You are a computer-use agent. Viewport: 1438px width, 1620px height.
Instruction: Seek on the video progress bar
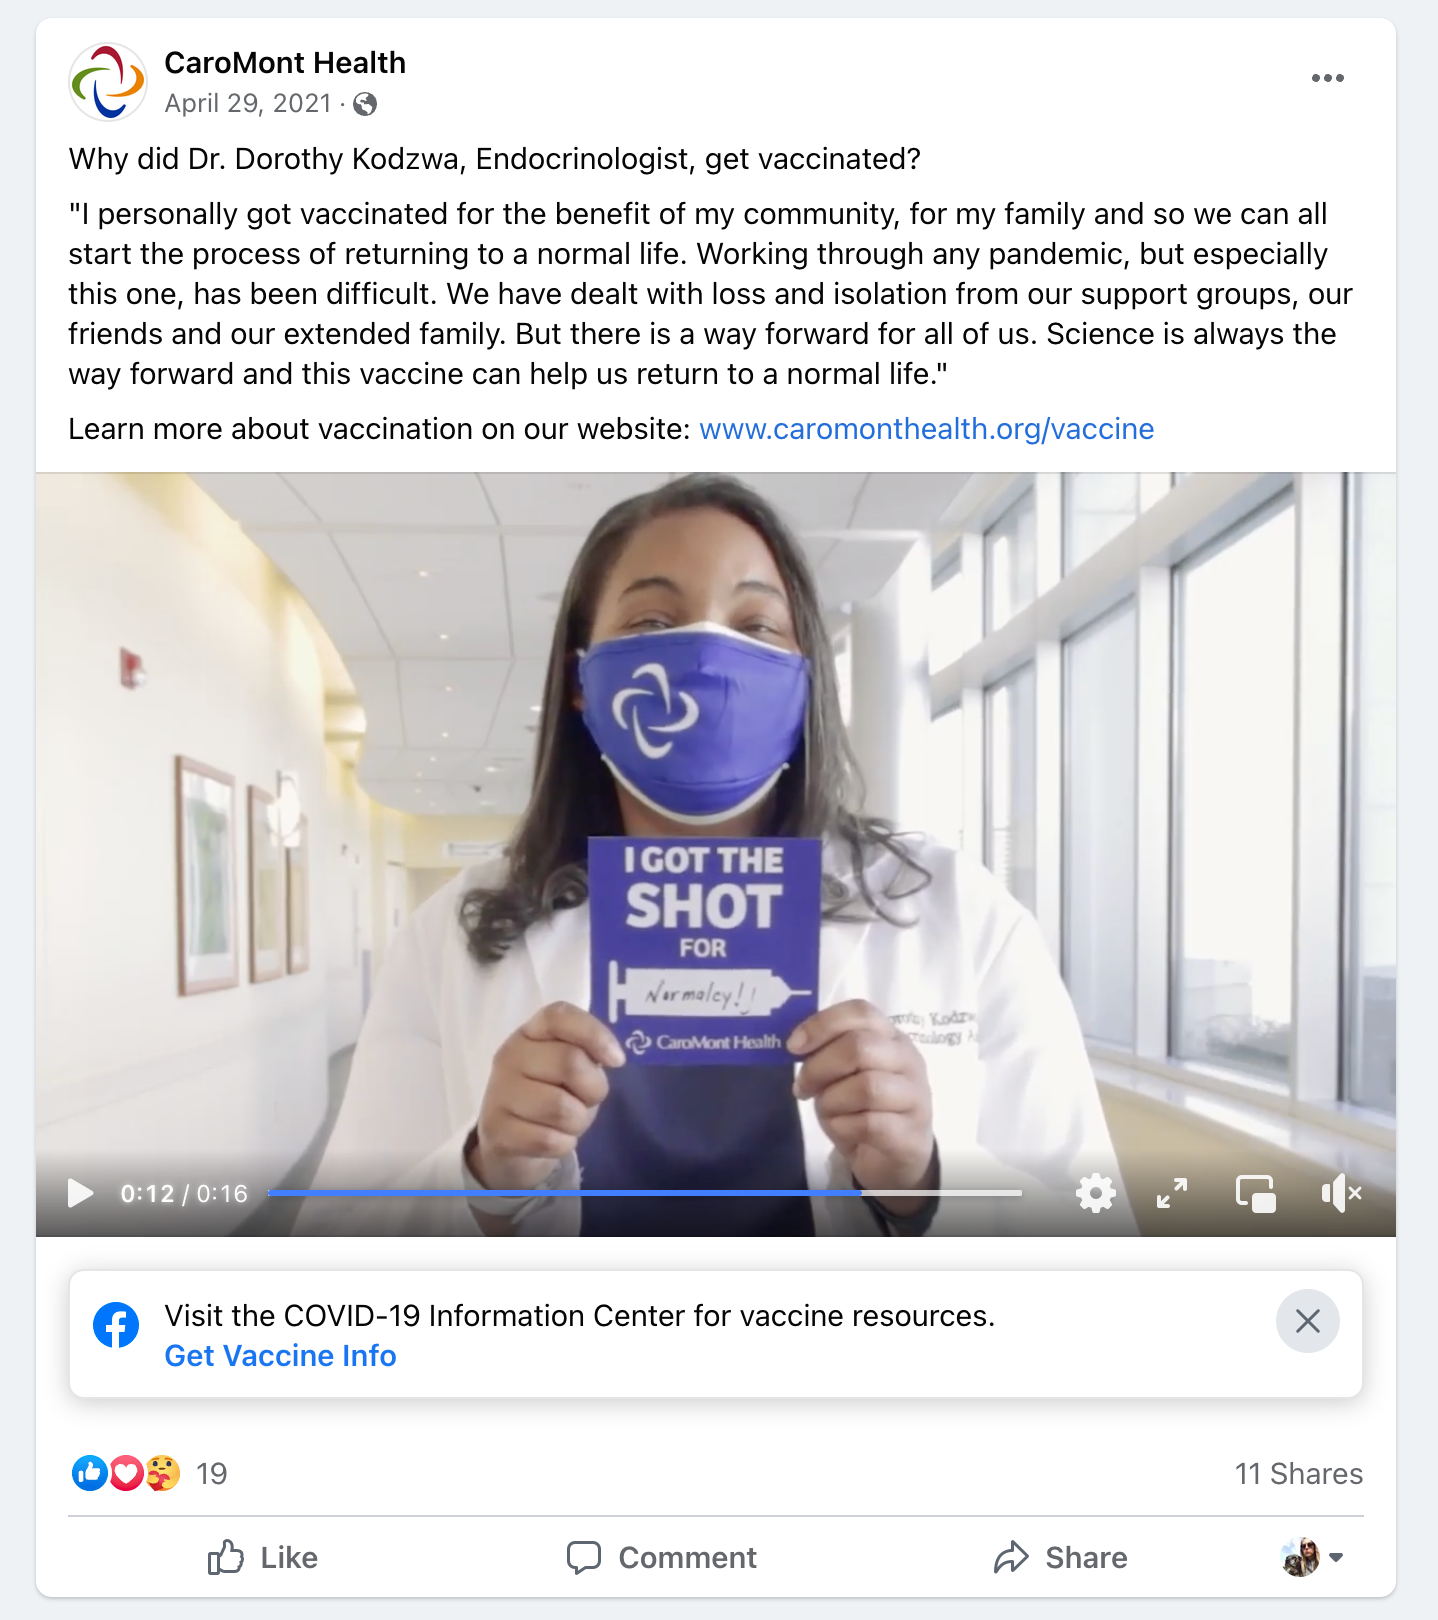click(645, 1193)
